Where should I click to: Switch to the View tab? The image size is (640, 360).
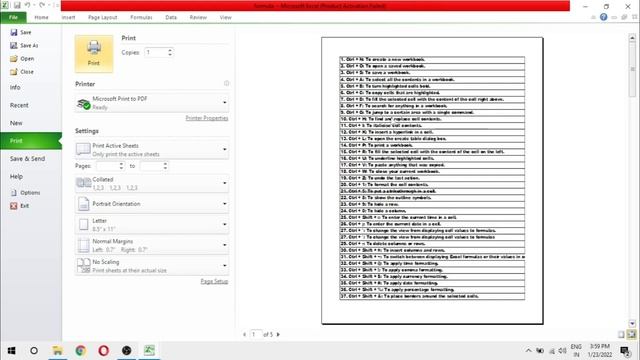tap(225, 18)
